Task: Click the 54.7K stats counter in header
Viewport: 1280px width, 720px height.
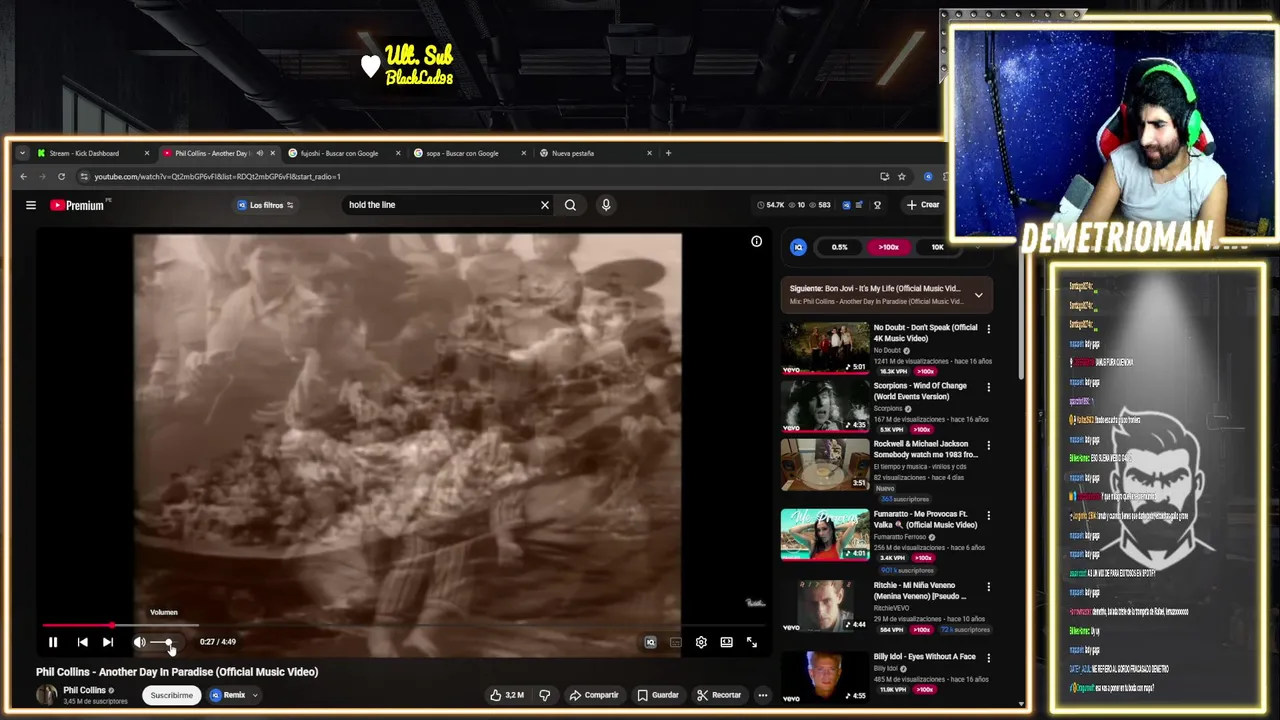Action: click(x=772, y=205)
